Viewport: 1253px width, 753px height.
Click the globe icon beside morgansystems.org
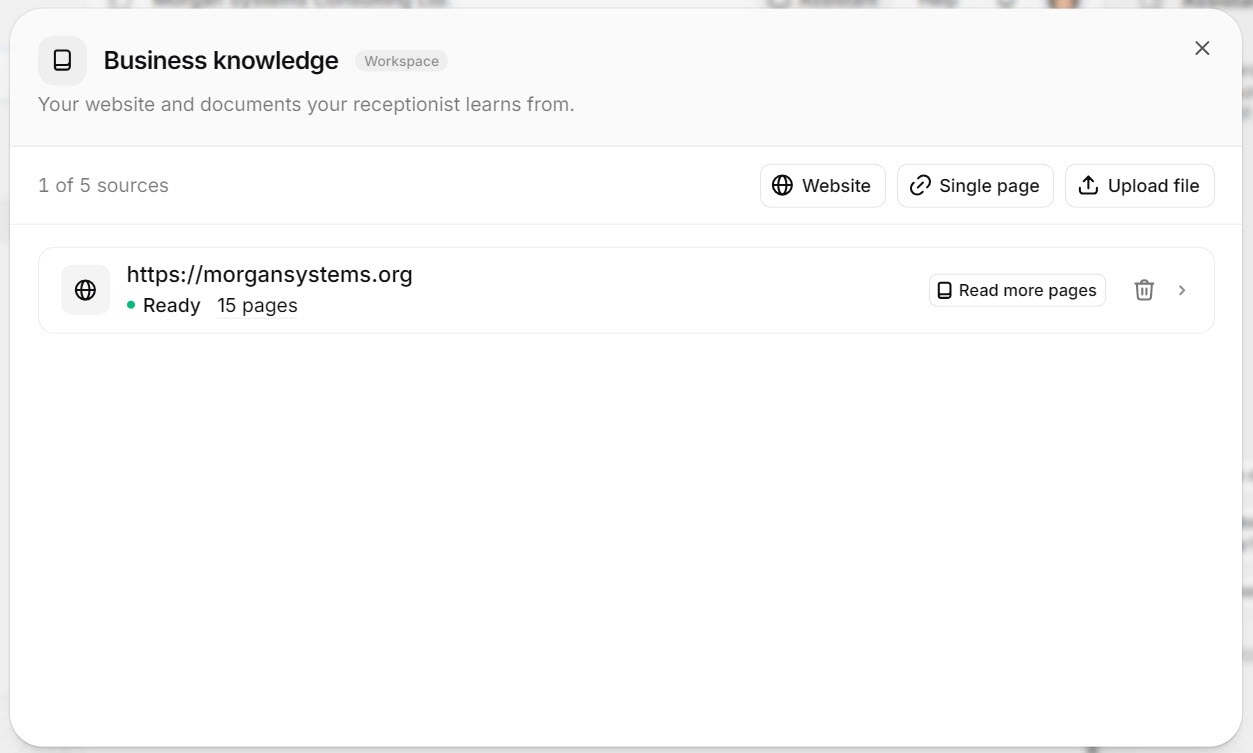(x=85, y=290)
